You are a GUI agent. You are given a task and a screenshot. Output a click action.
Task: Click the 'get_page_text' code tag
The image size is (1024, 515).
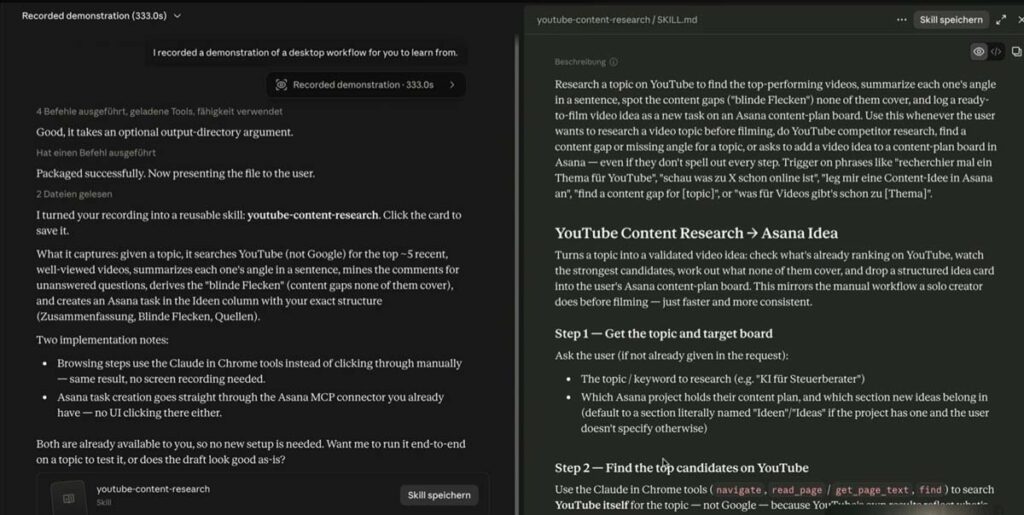(x=872, y=490)
